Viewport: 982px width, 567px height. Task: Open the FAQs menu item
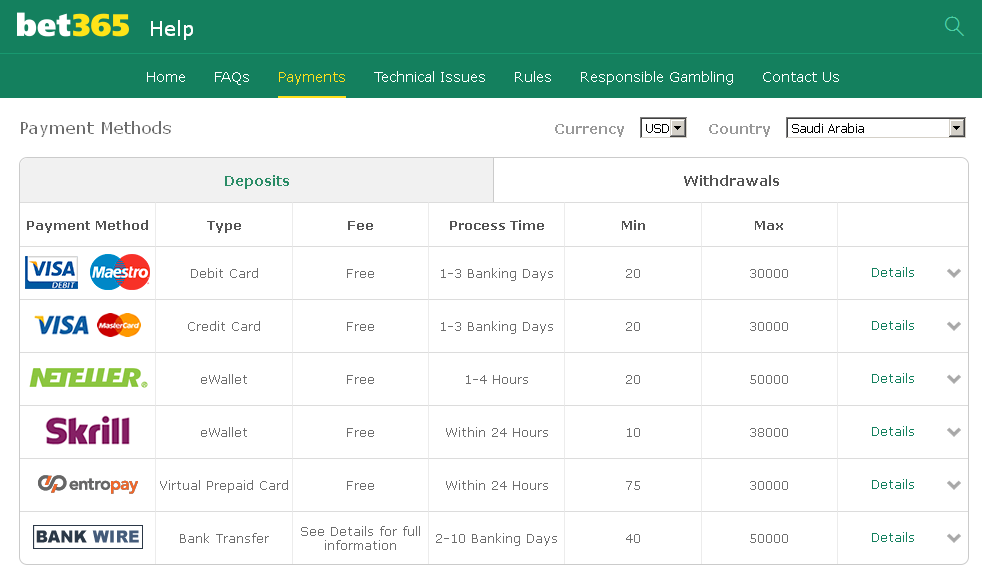pos(232,77)
